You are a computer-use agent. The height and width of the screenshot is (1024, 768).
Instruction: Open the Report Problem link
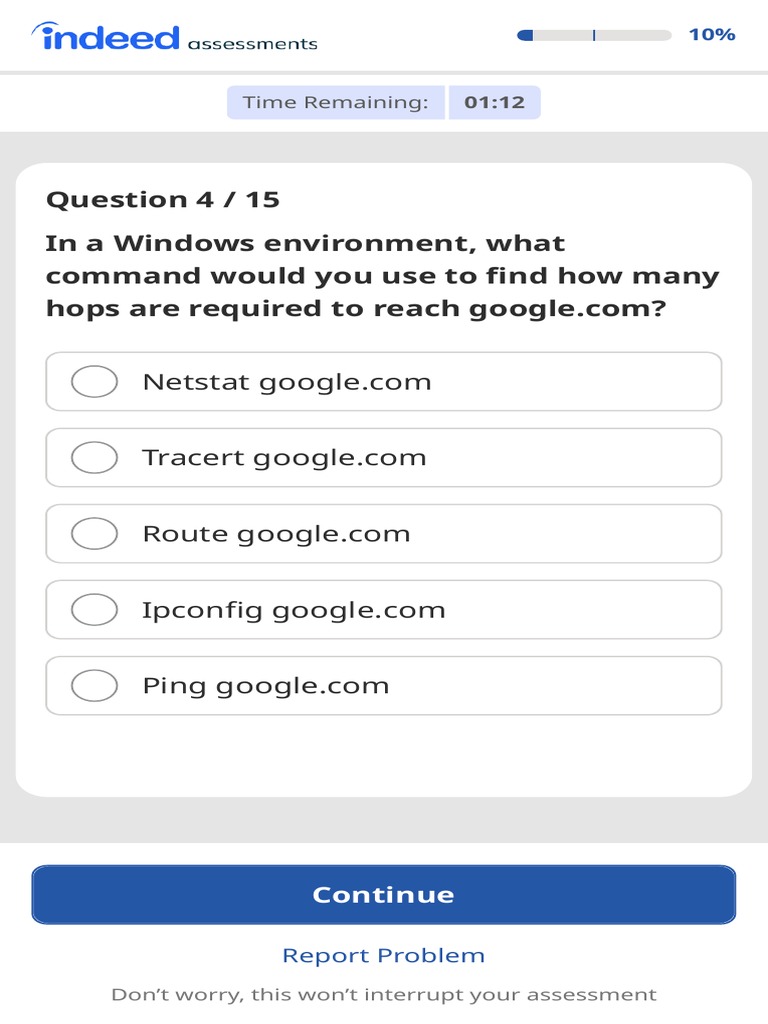pyautogui.click(x=383, y=955)
